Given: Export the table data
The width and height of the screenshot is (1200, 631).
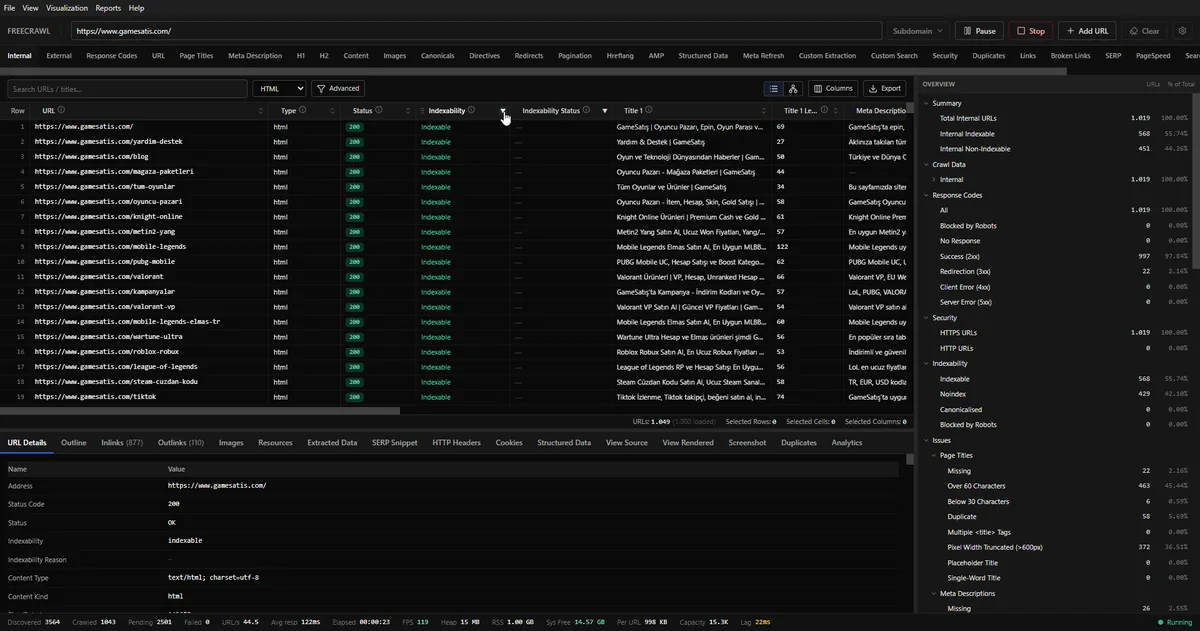Looking at the screenshot, I should 884,88.
